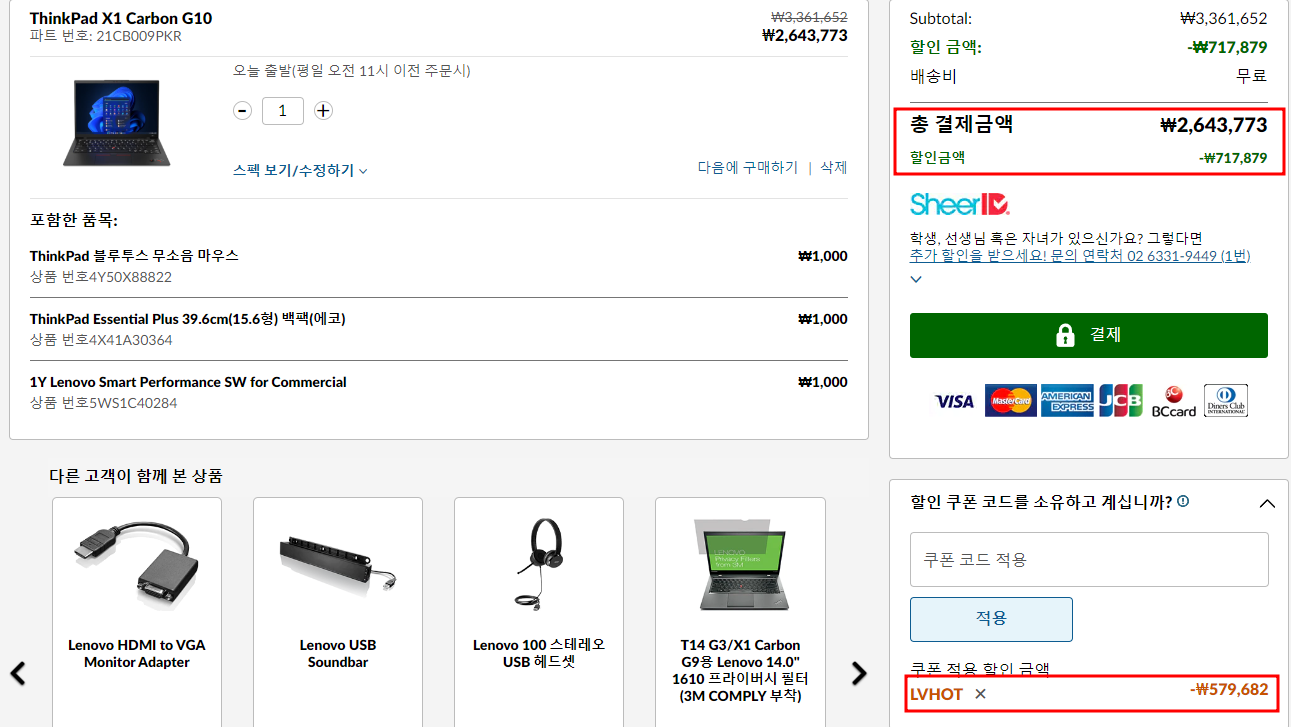Open the ThinkPad X1 Carbon laptop image
This screenshot has height=727, width=1291.
117,122
